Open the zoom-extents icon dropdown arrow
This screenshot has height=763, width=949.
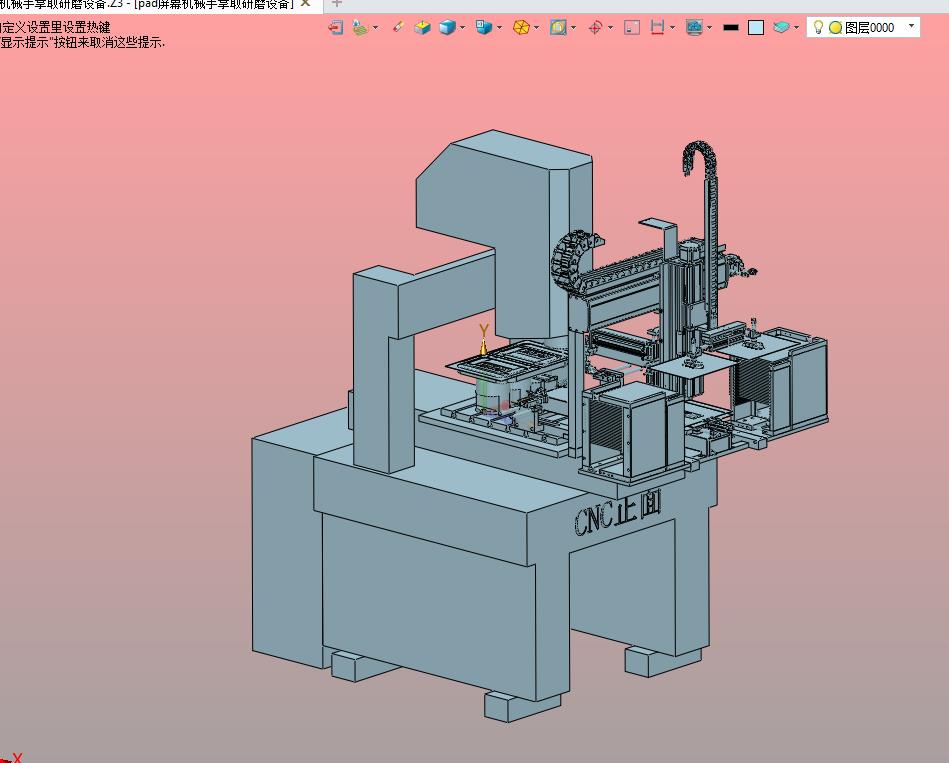pos(573,27)
